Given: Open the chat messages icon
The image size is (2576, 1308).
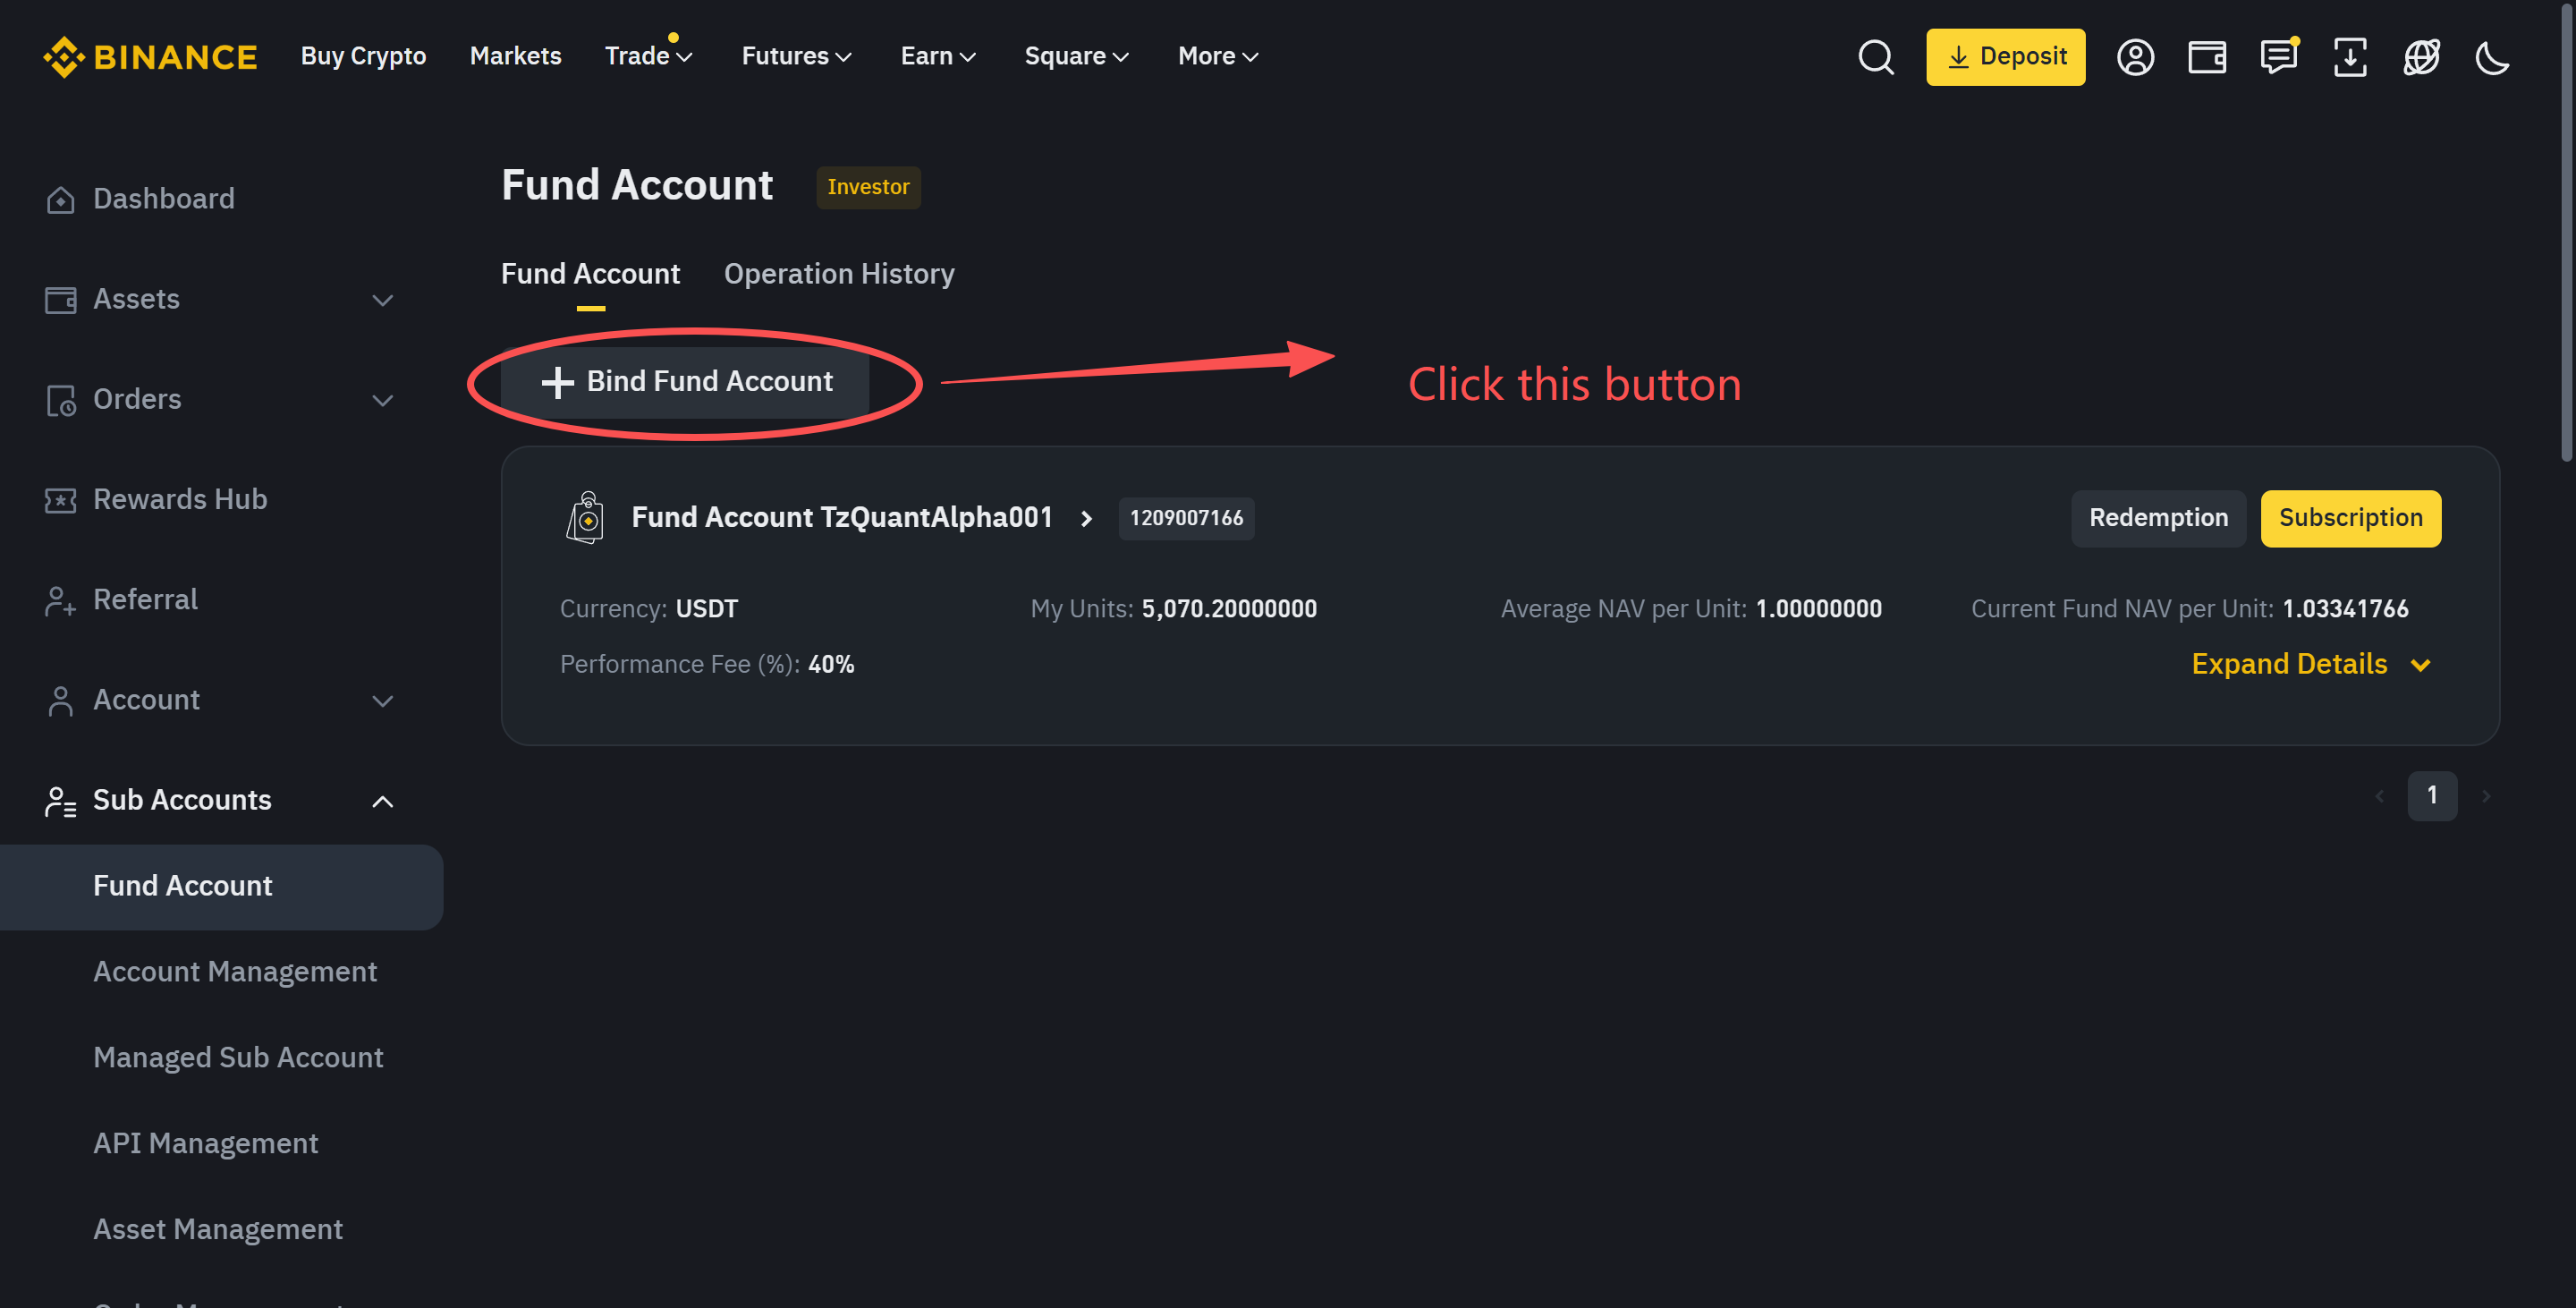Looking at the screenshot, I should coord(2278,57).
